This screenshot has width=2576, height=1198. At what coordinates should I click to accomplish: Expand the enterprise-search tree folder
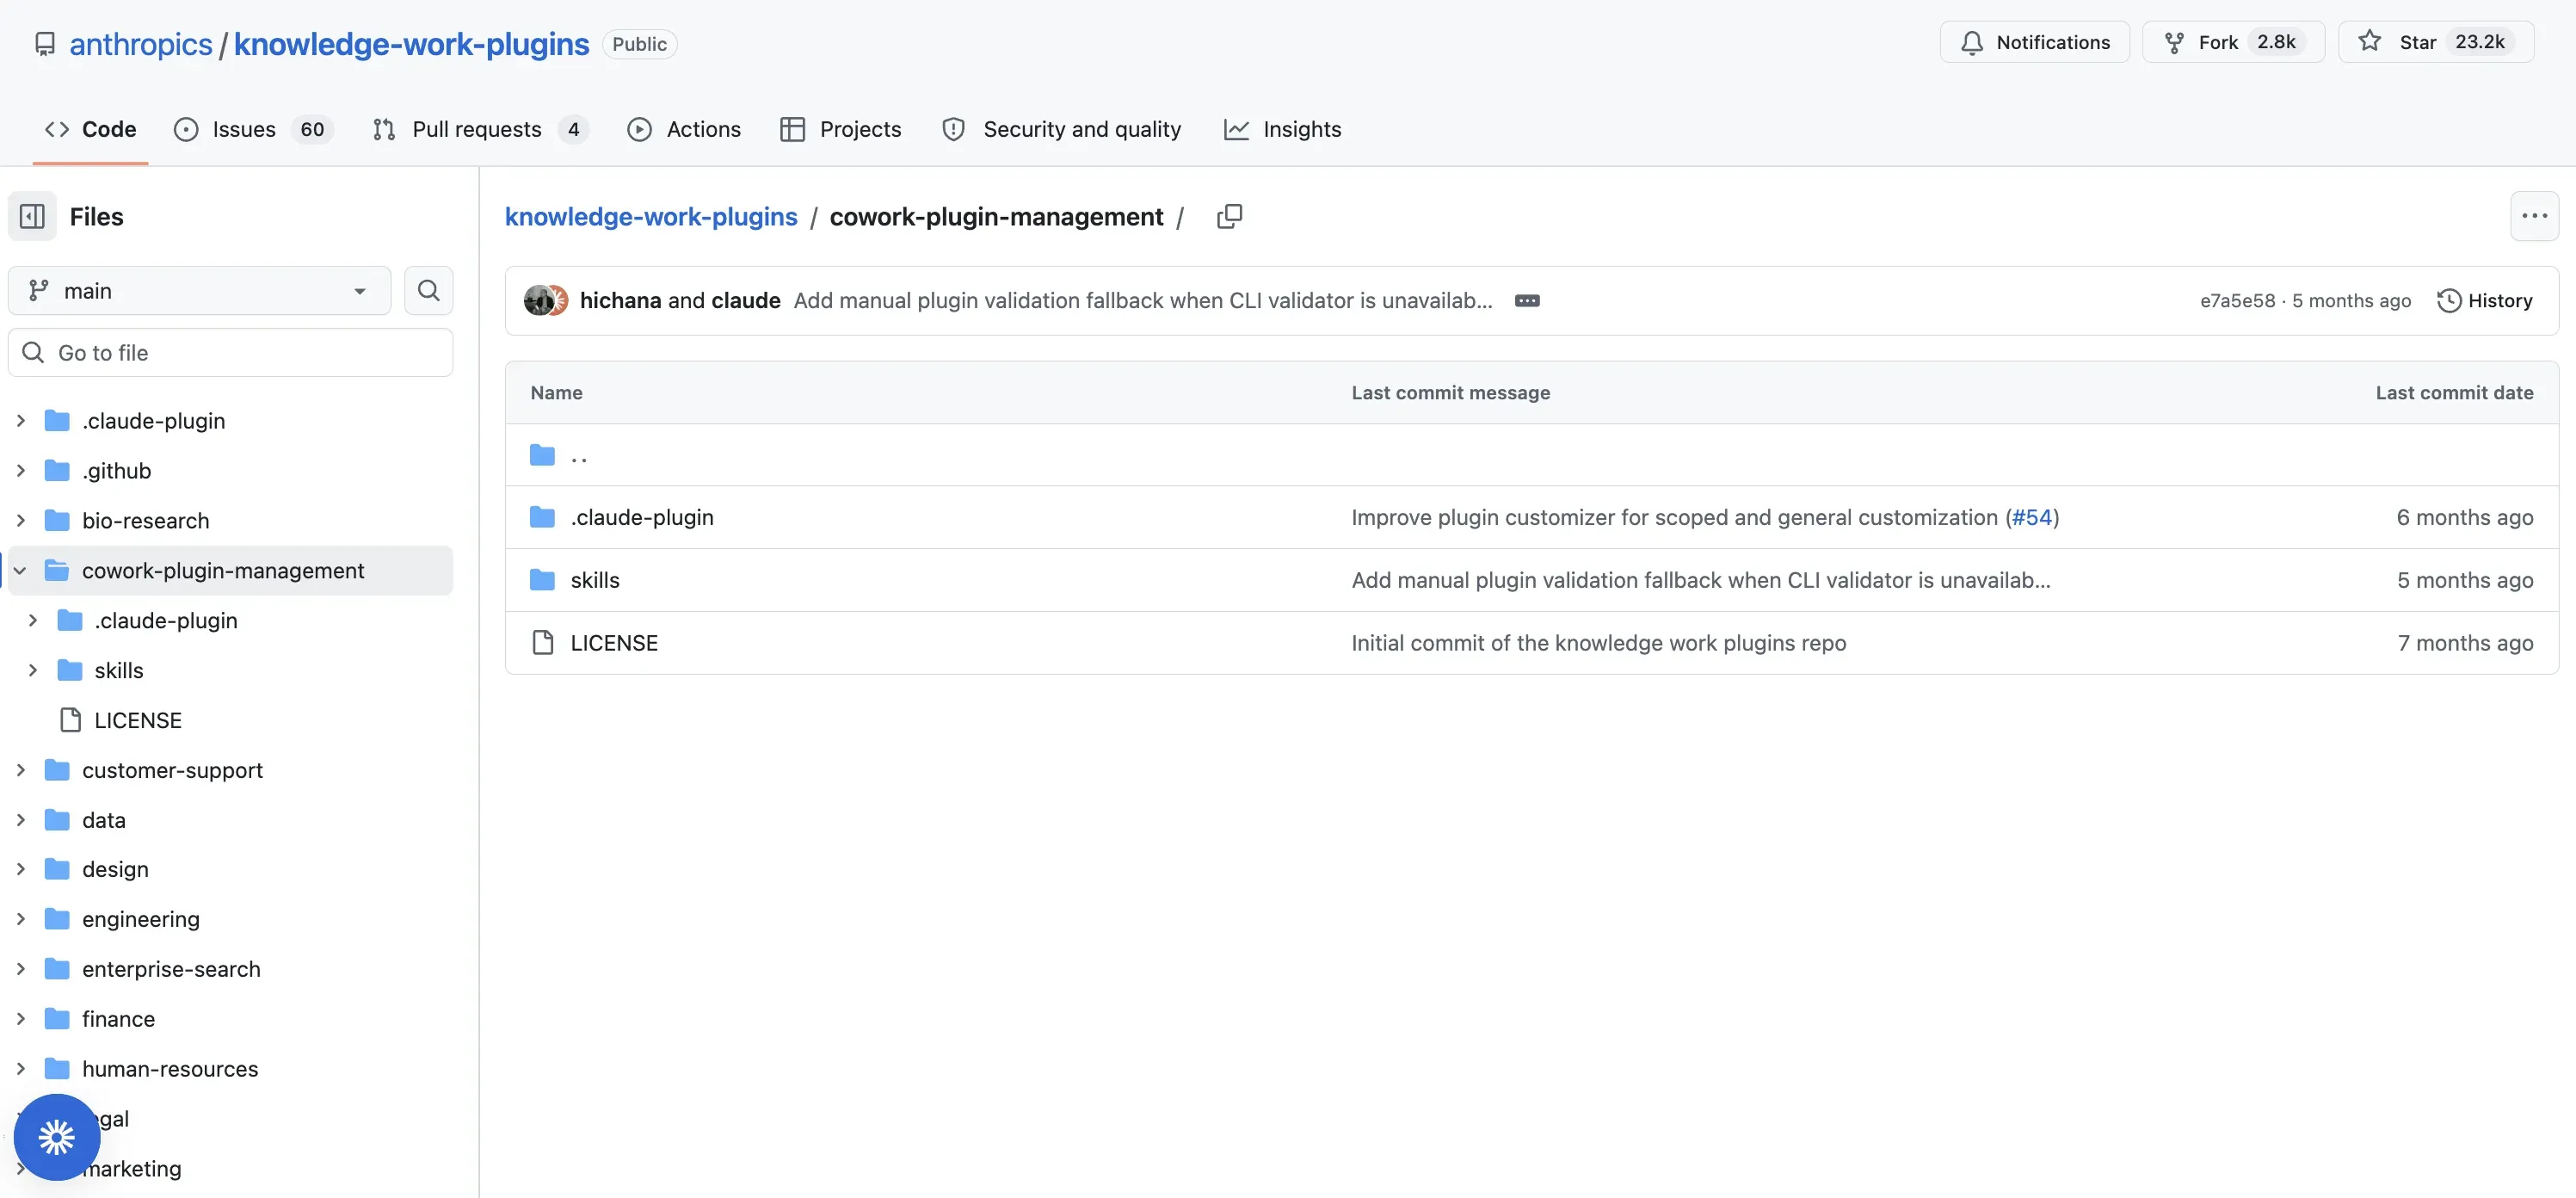pos(20,969)
